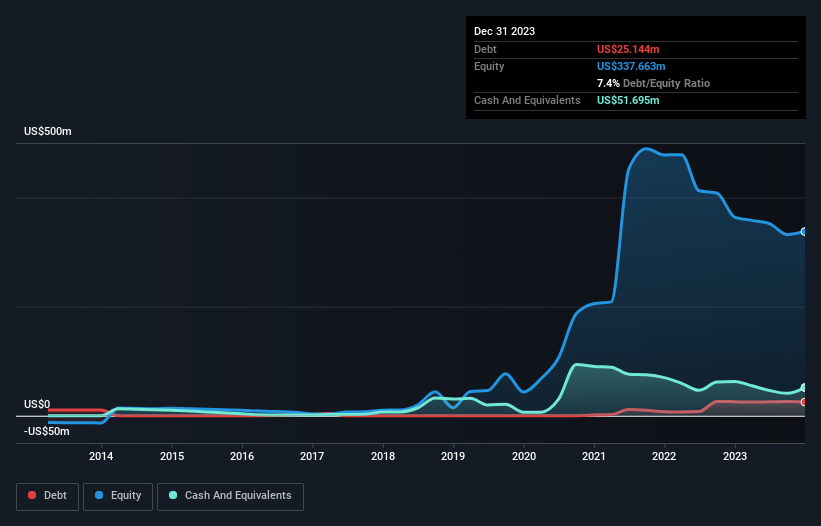Click the 2017 x-axis label
This screenshot has height=526, width=821.
(x=312, y=456)
